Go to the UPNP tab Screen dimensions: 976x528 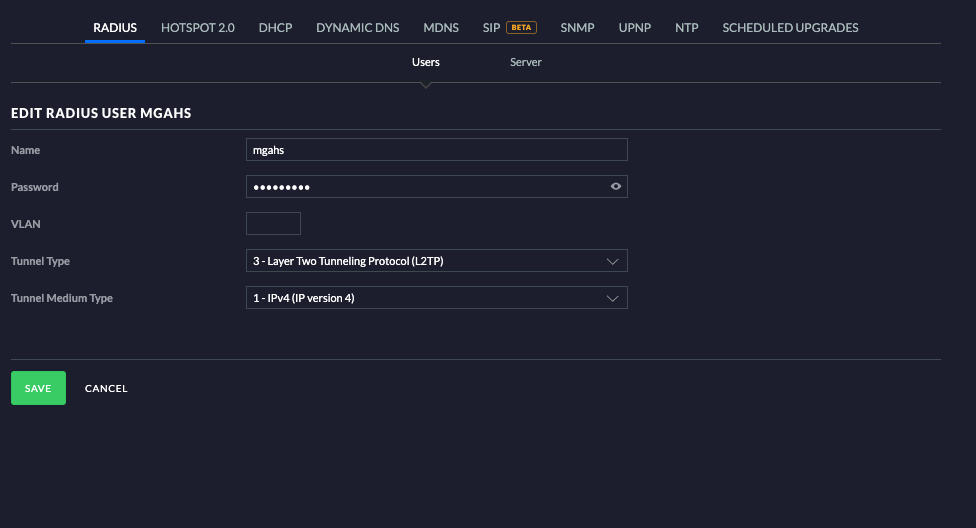coord(634,28)
